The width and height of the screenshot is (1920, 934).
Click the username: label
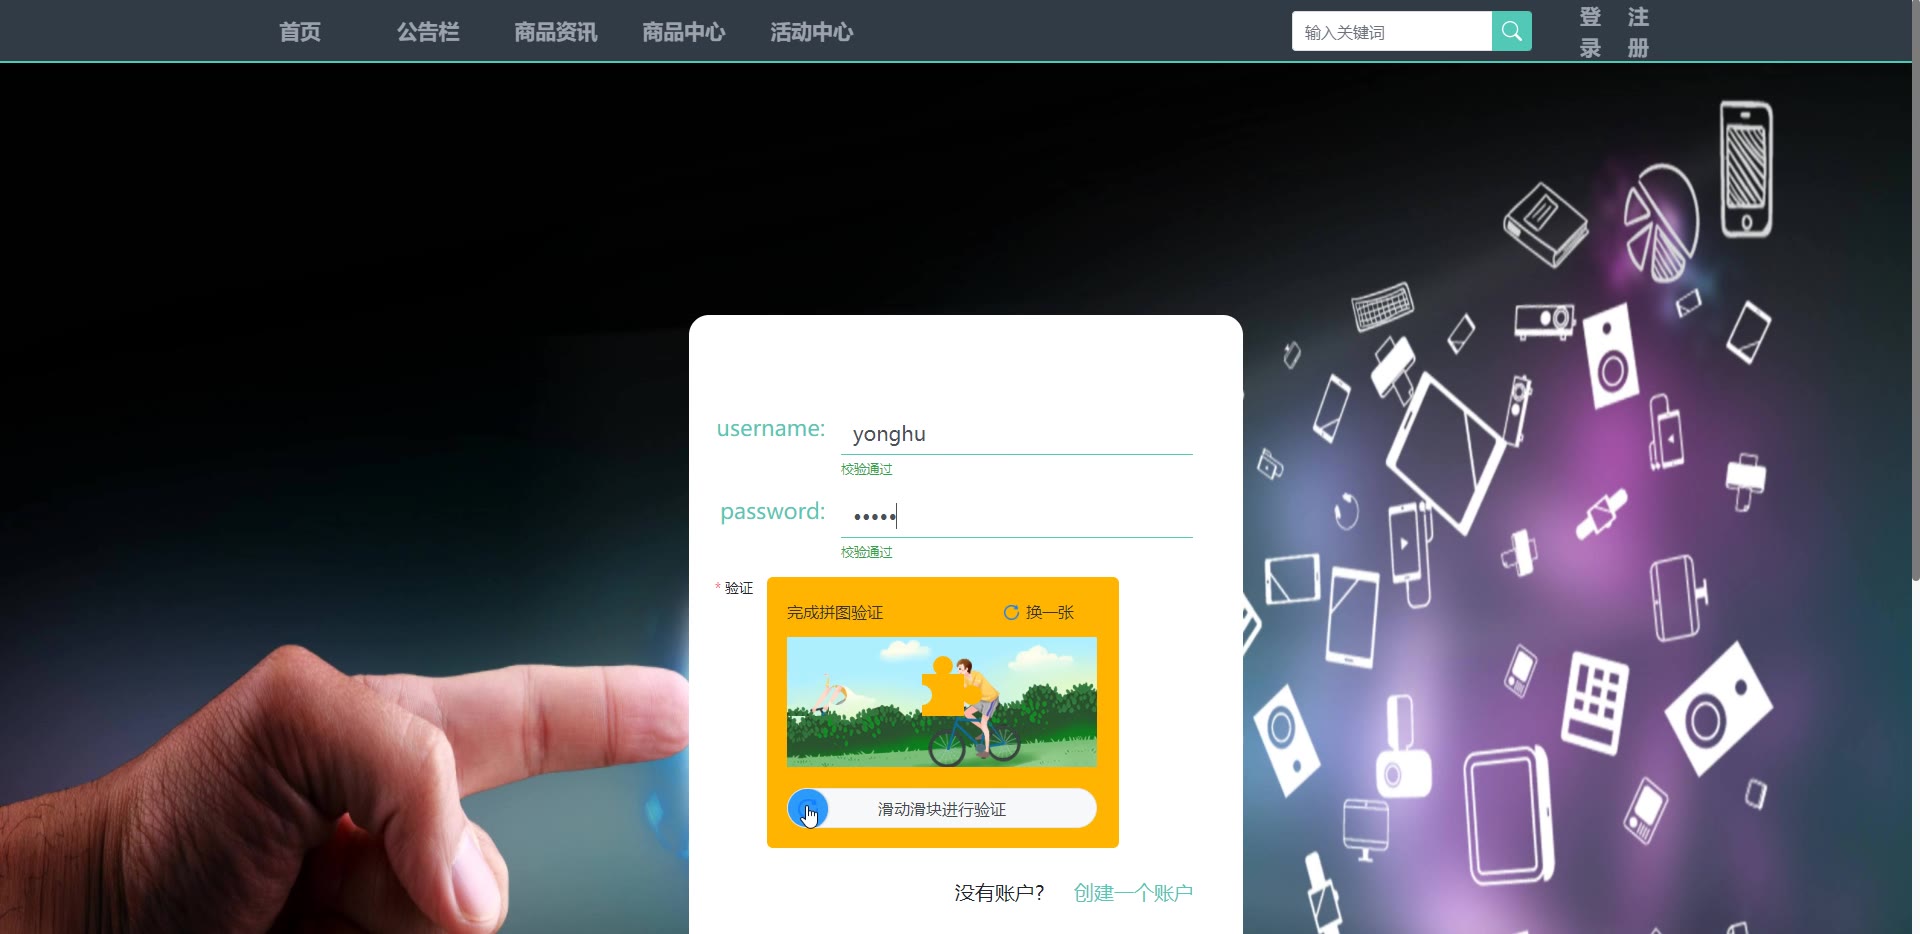click(771, 429)
